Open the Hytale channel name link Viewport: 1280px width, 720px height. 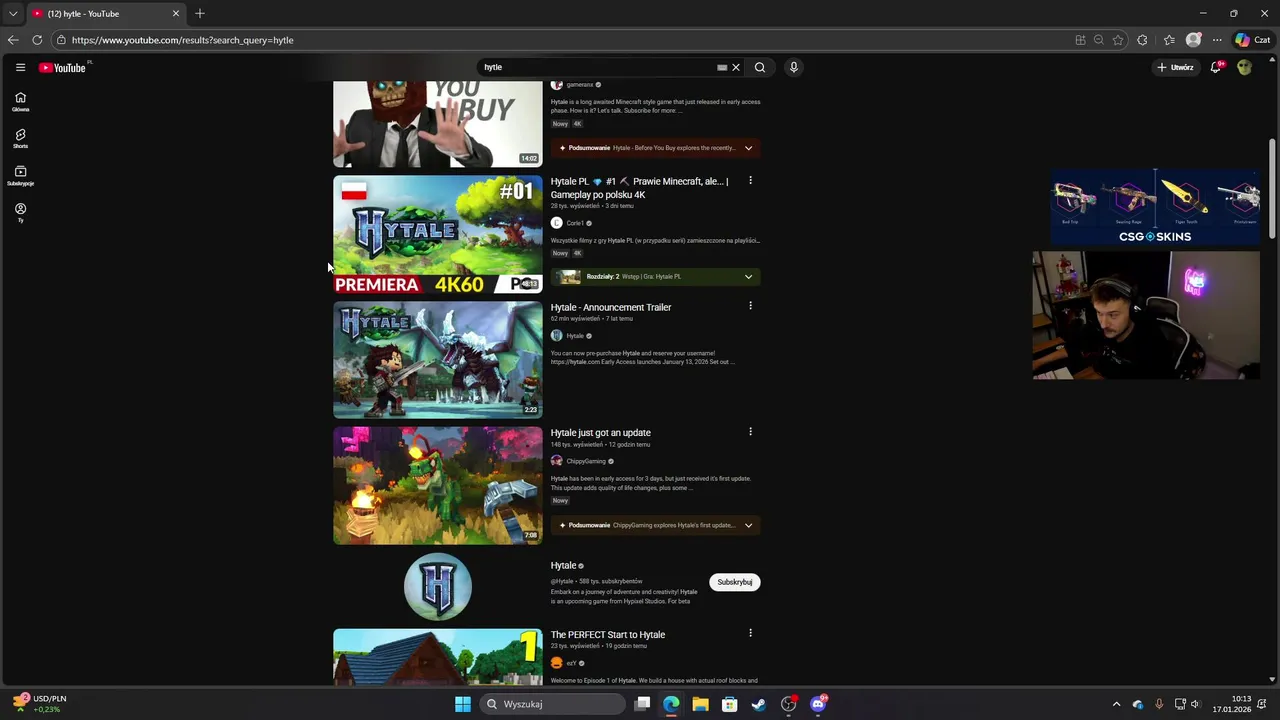pos(564,565)
